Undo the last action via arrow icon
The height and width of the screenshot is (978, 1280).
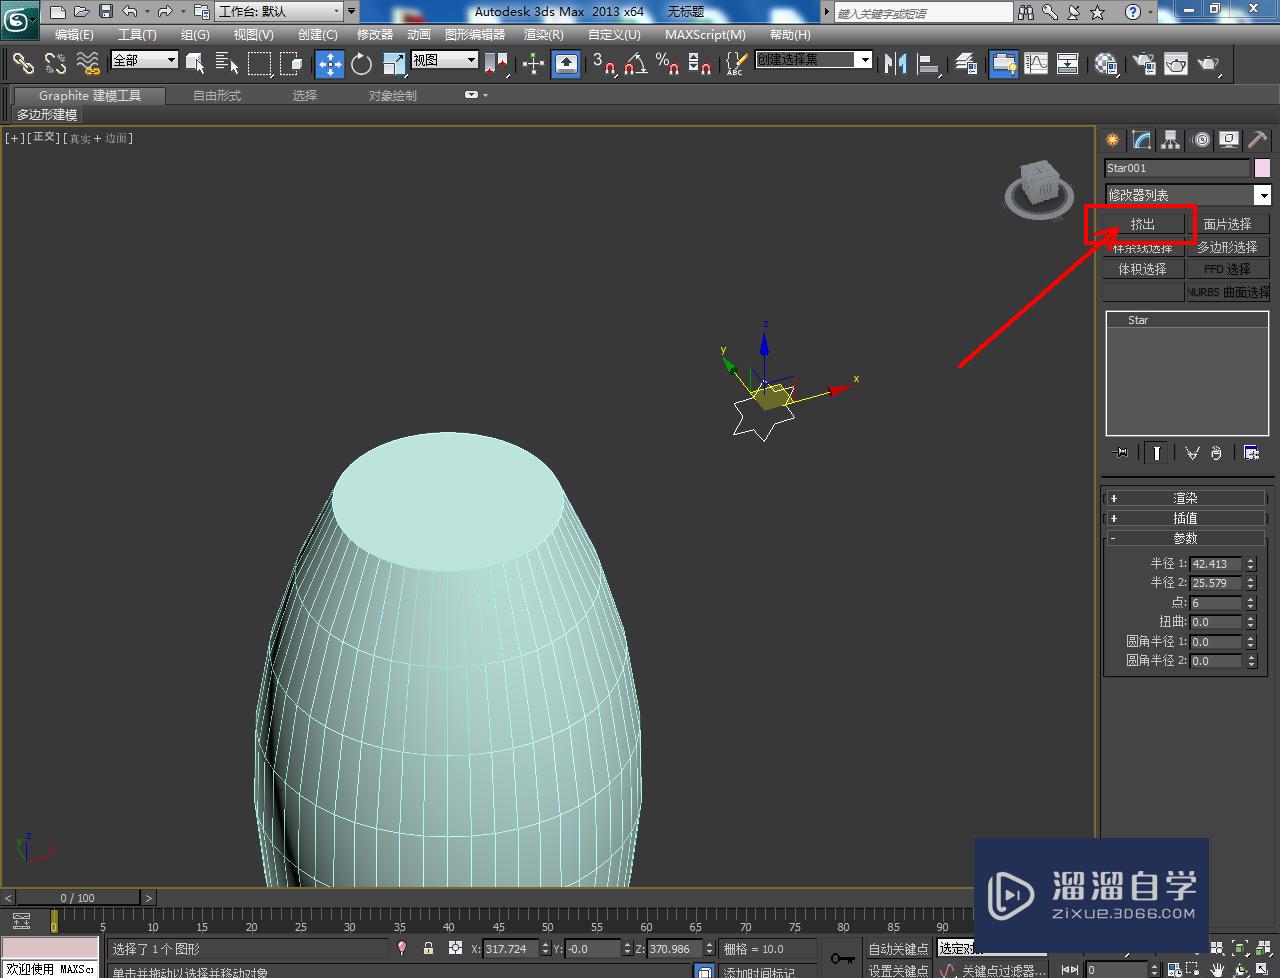tap(130, 12)
